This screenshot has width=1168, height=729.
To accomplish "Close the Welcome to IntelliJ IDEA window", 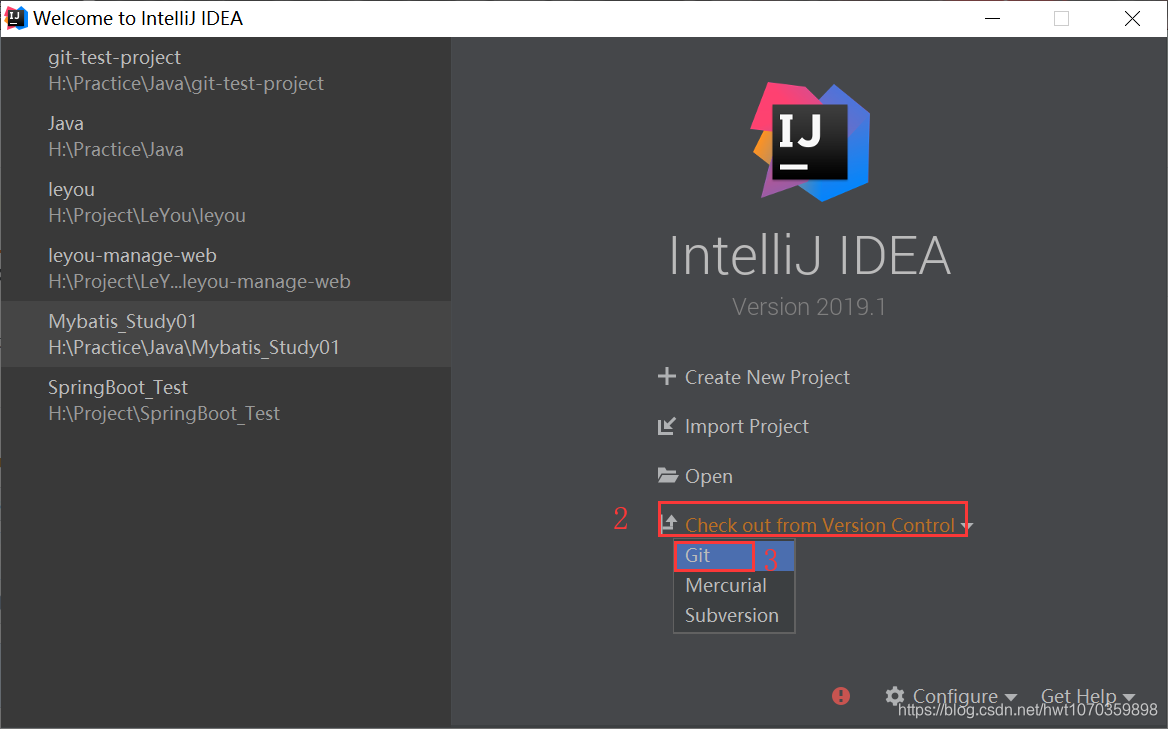I will pyautogui.click(x=1132, y=19).
